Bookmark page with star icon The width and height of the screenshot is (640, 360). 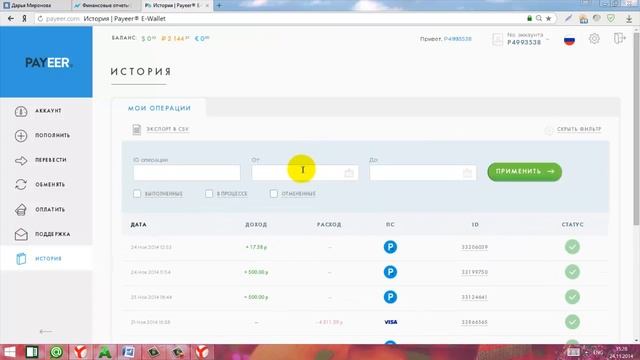click(549, 18)
